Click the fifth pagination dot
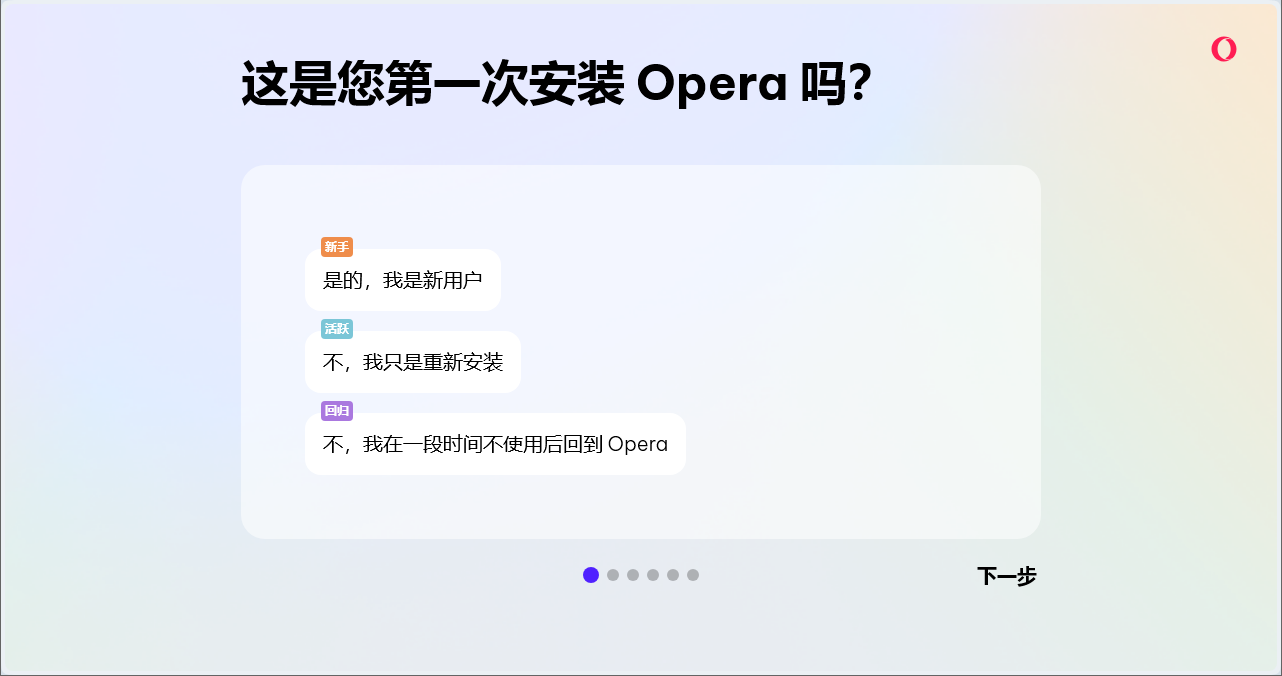This screenshot has height=676, width=1282. [x=672, y=575]
